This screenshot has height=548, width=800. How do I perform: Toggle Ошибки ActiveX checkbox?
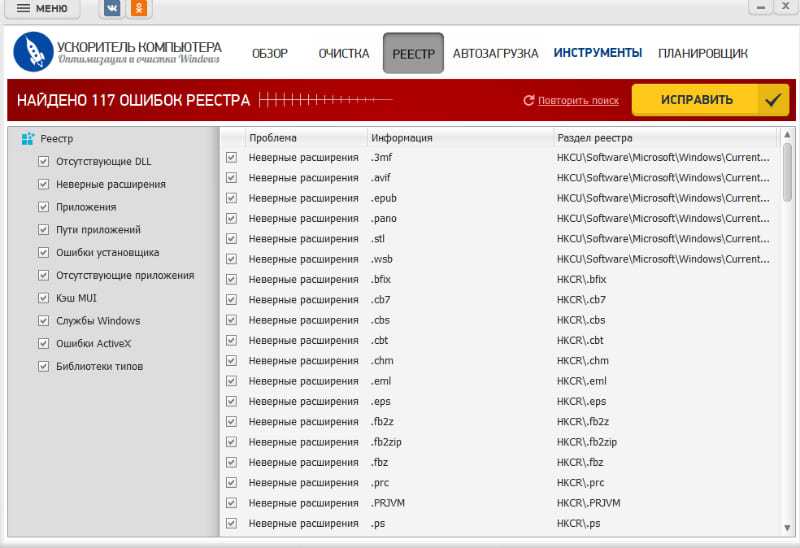pyautogui.click(x=43, y=343)
